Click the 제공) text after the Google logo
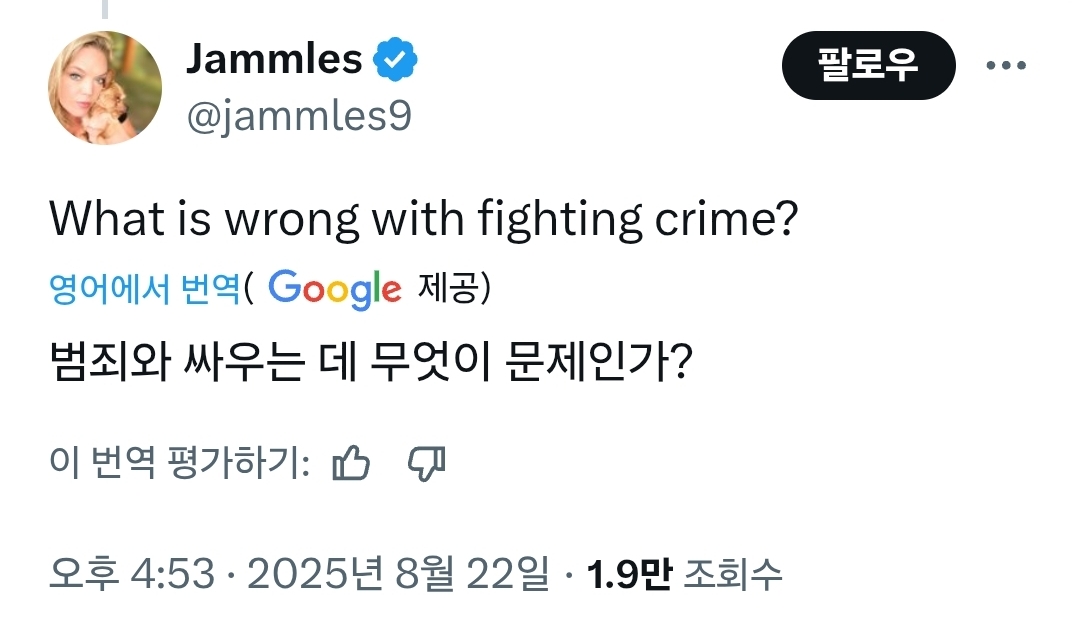Viewport: 1080px width, 624px height. point(454,287)
